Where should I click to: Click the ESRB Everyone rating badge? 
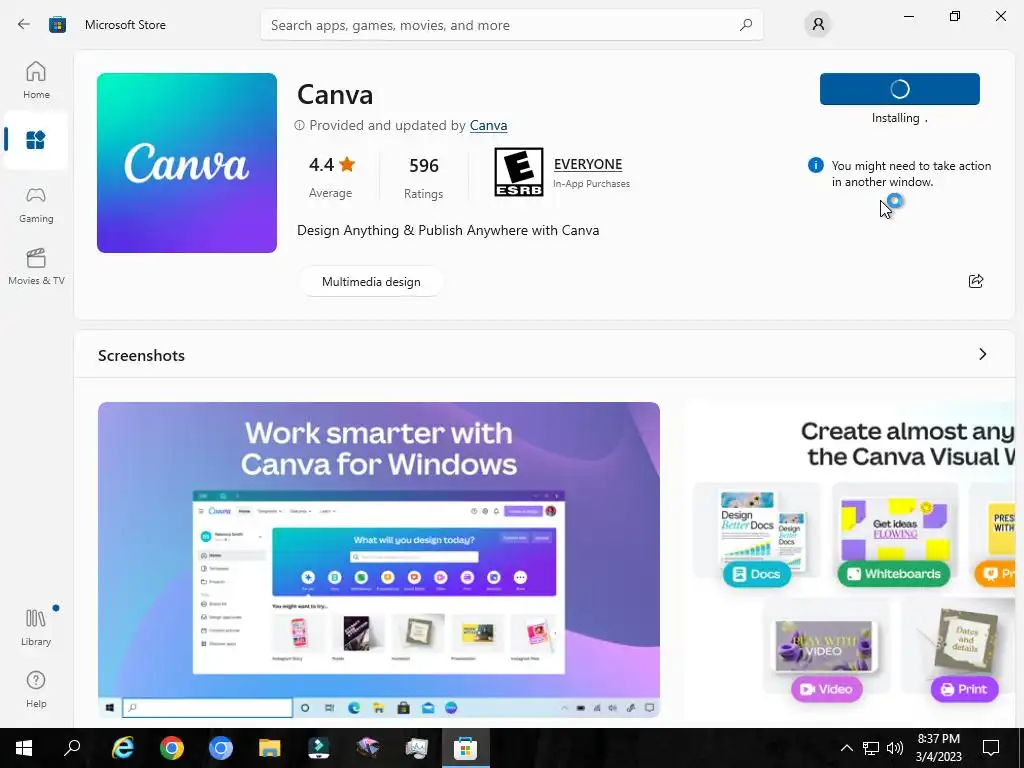click(x=519, y=172)
